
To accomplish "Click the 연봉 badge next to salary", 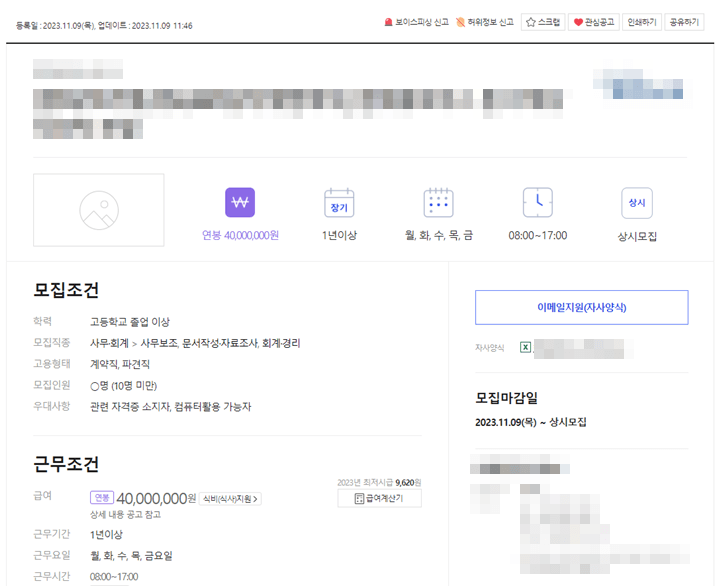I will tap(101, 498).
